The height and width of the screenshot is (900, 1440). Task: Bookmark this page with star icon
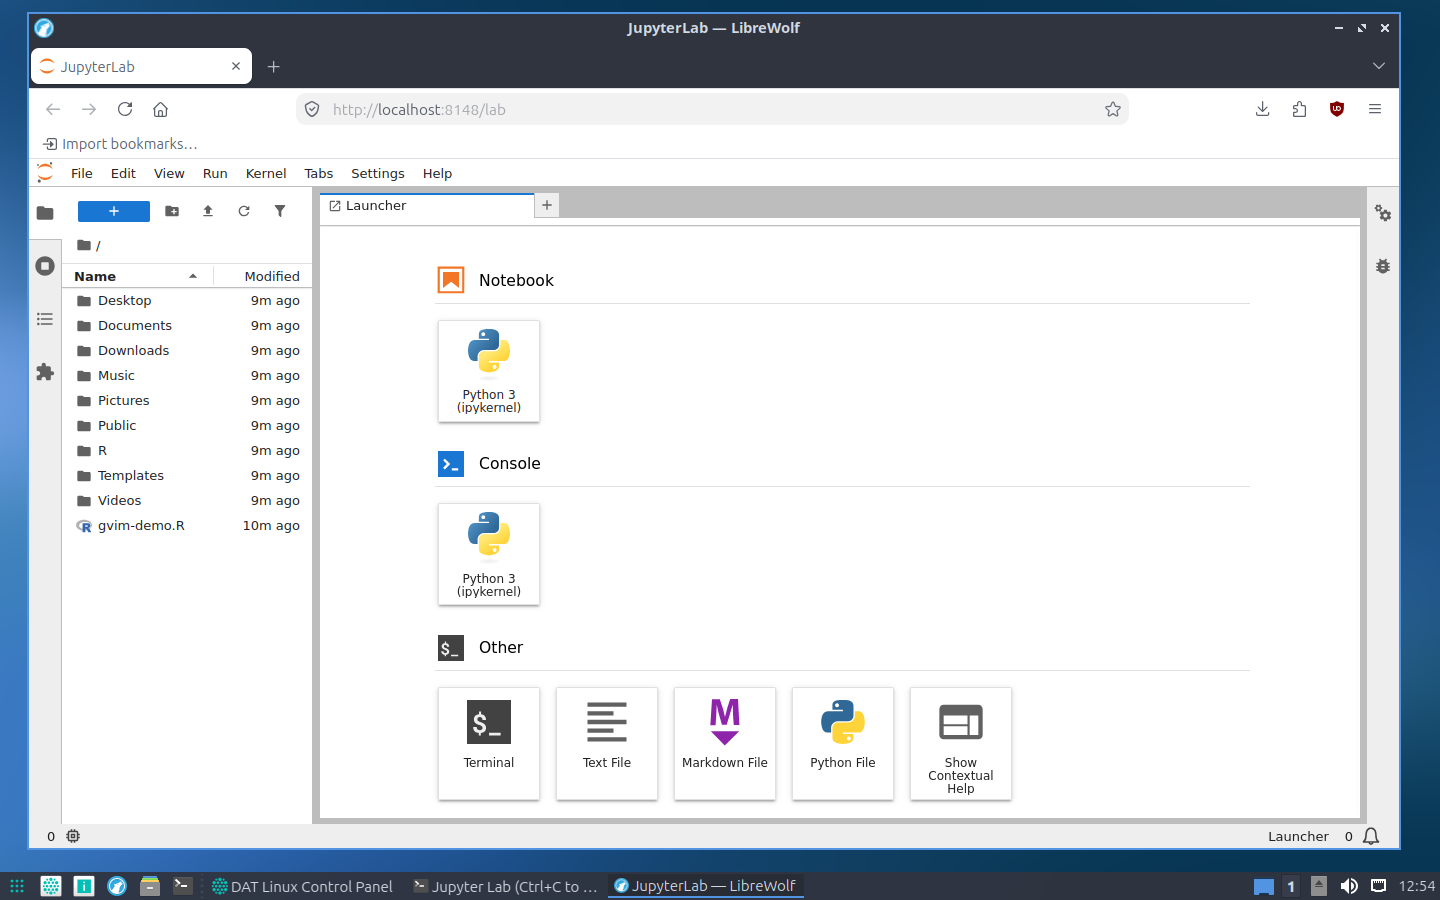coord(1113,109)
